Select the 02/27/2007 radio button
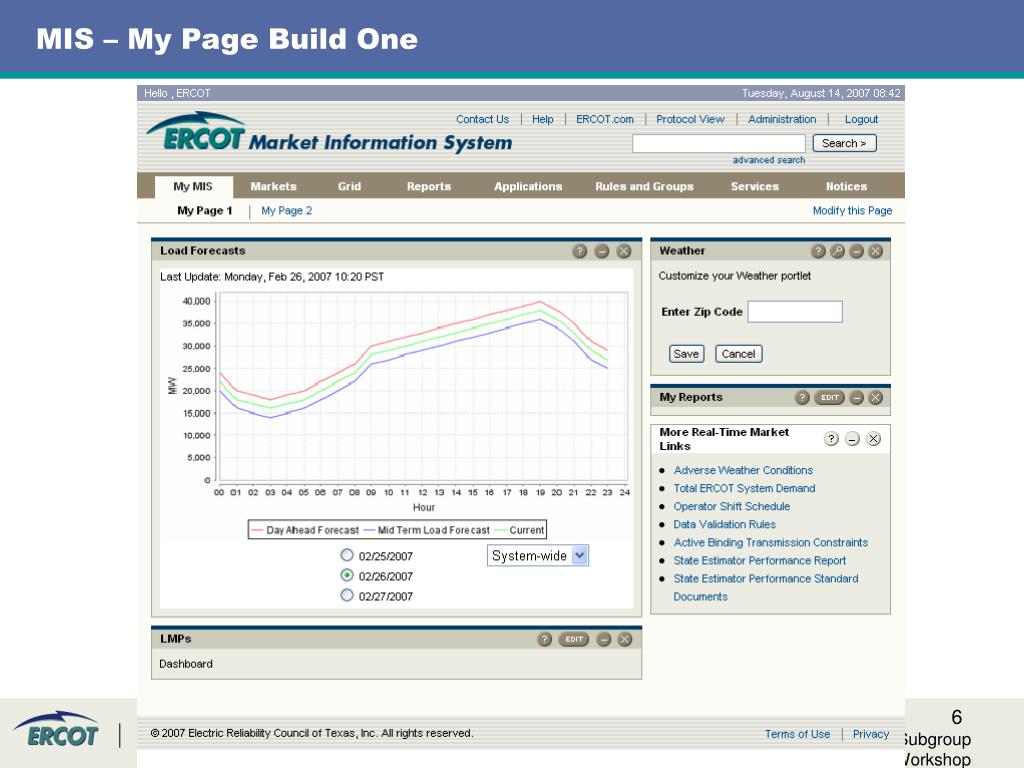Screen dimensions: 1024x768 (x=347, y=595)
